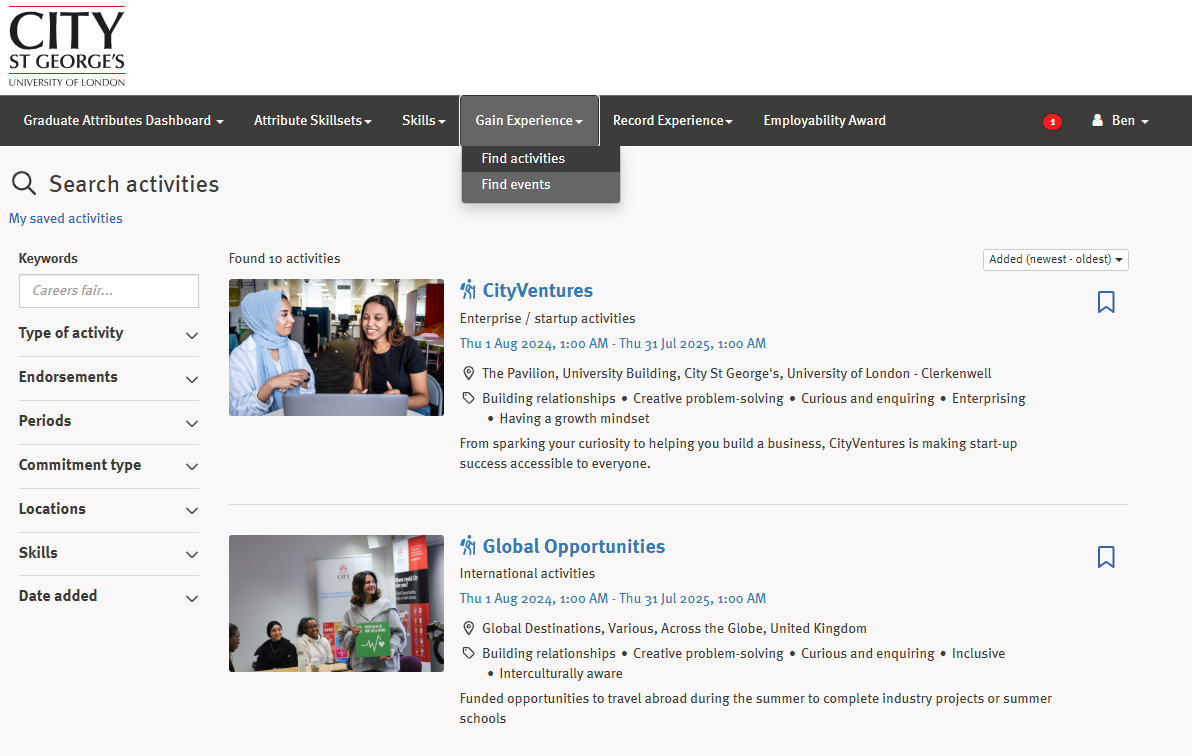
Task: Click the Enterprising skill tag
Action: (988, 399)
